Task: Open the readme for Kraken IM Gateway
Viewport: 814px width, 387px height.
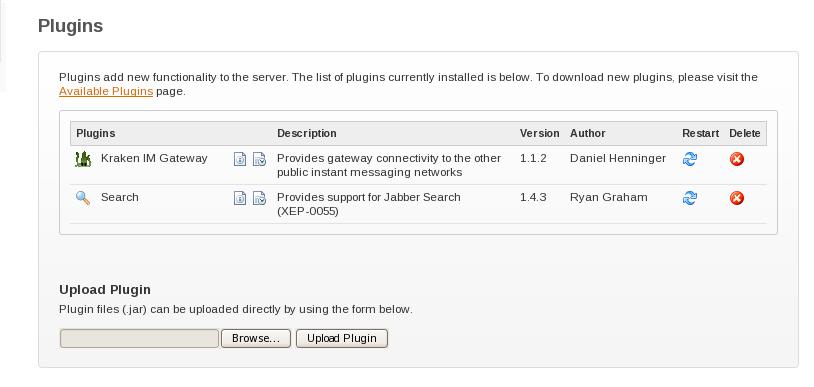Action: 239,159
